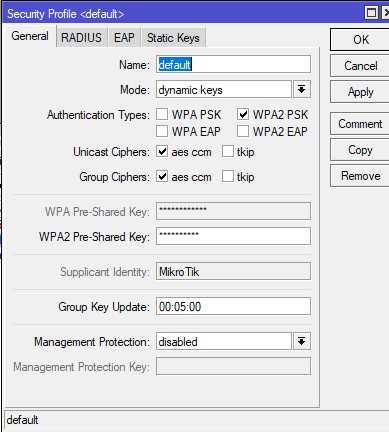Enable tkip for Unicast Ciphers
This screenshot has height=432, width=389.
coord(228,152)
